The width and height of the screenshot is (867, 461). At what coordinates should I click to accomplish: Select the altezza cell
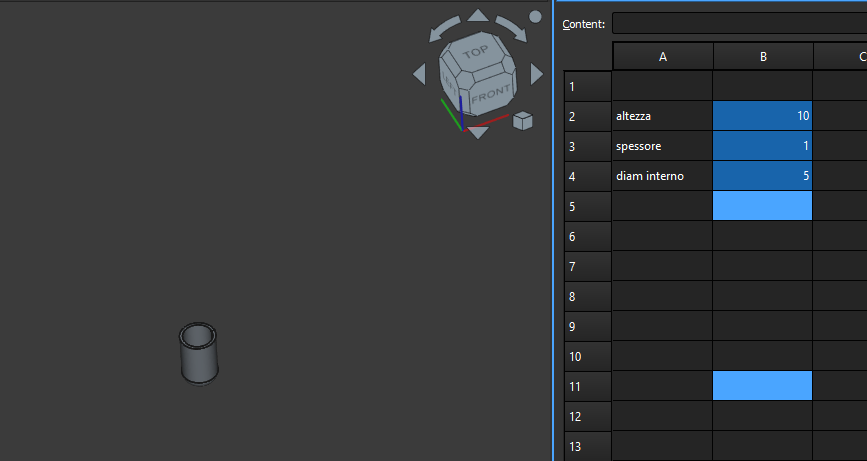click(x=662, y=116)
